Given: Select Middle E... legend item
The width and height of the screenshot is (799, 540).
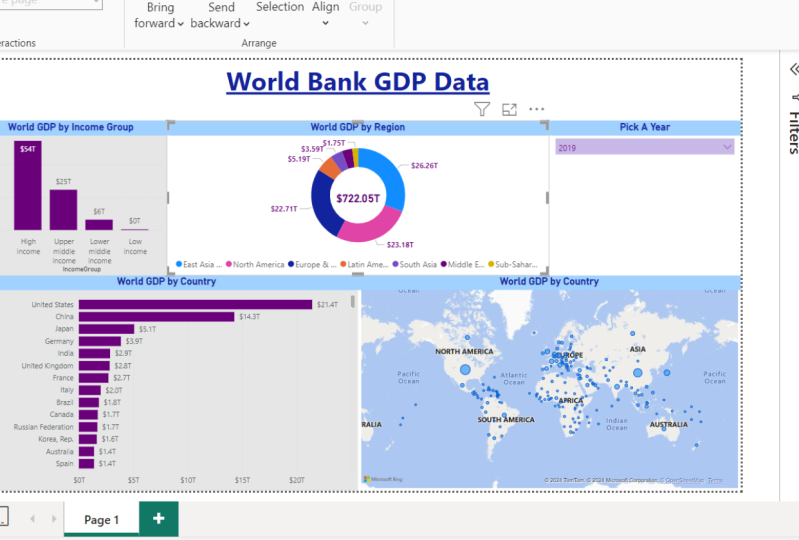Looking at the screenshot, I should pyautogui.click(x=463, y=264).
